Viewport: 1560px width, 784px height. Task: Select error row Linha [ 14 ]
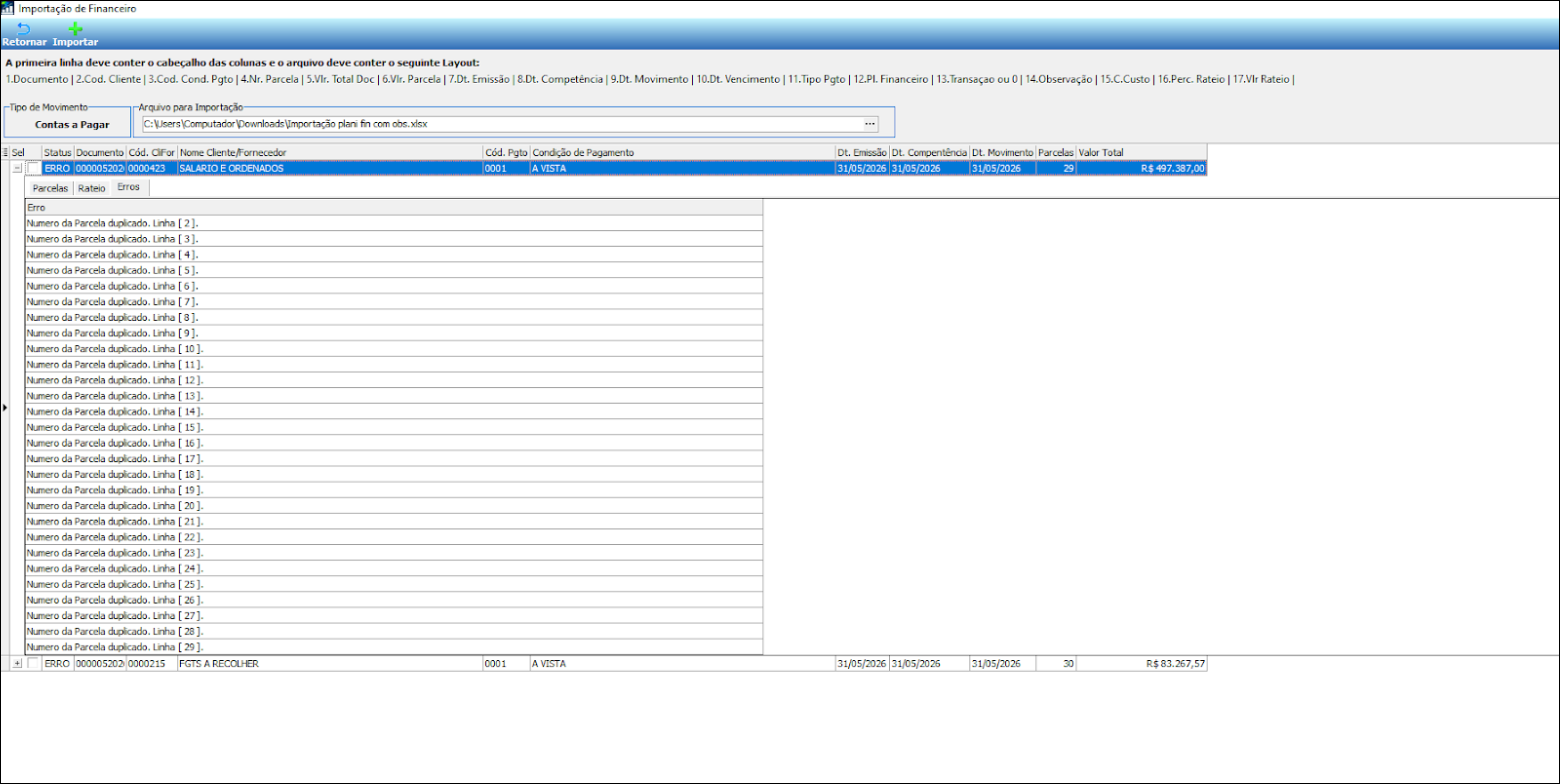(x=394, y=411)
